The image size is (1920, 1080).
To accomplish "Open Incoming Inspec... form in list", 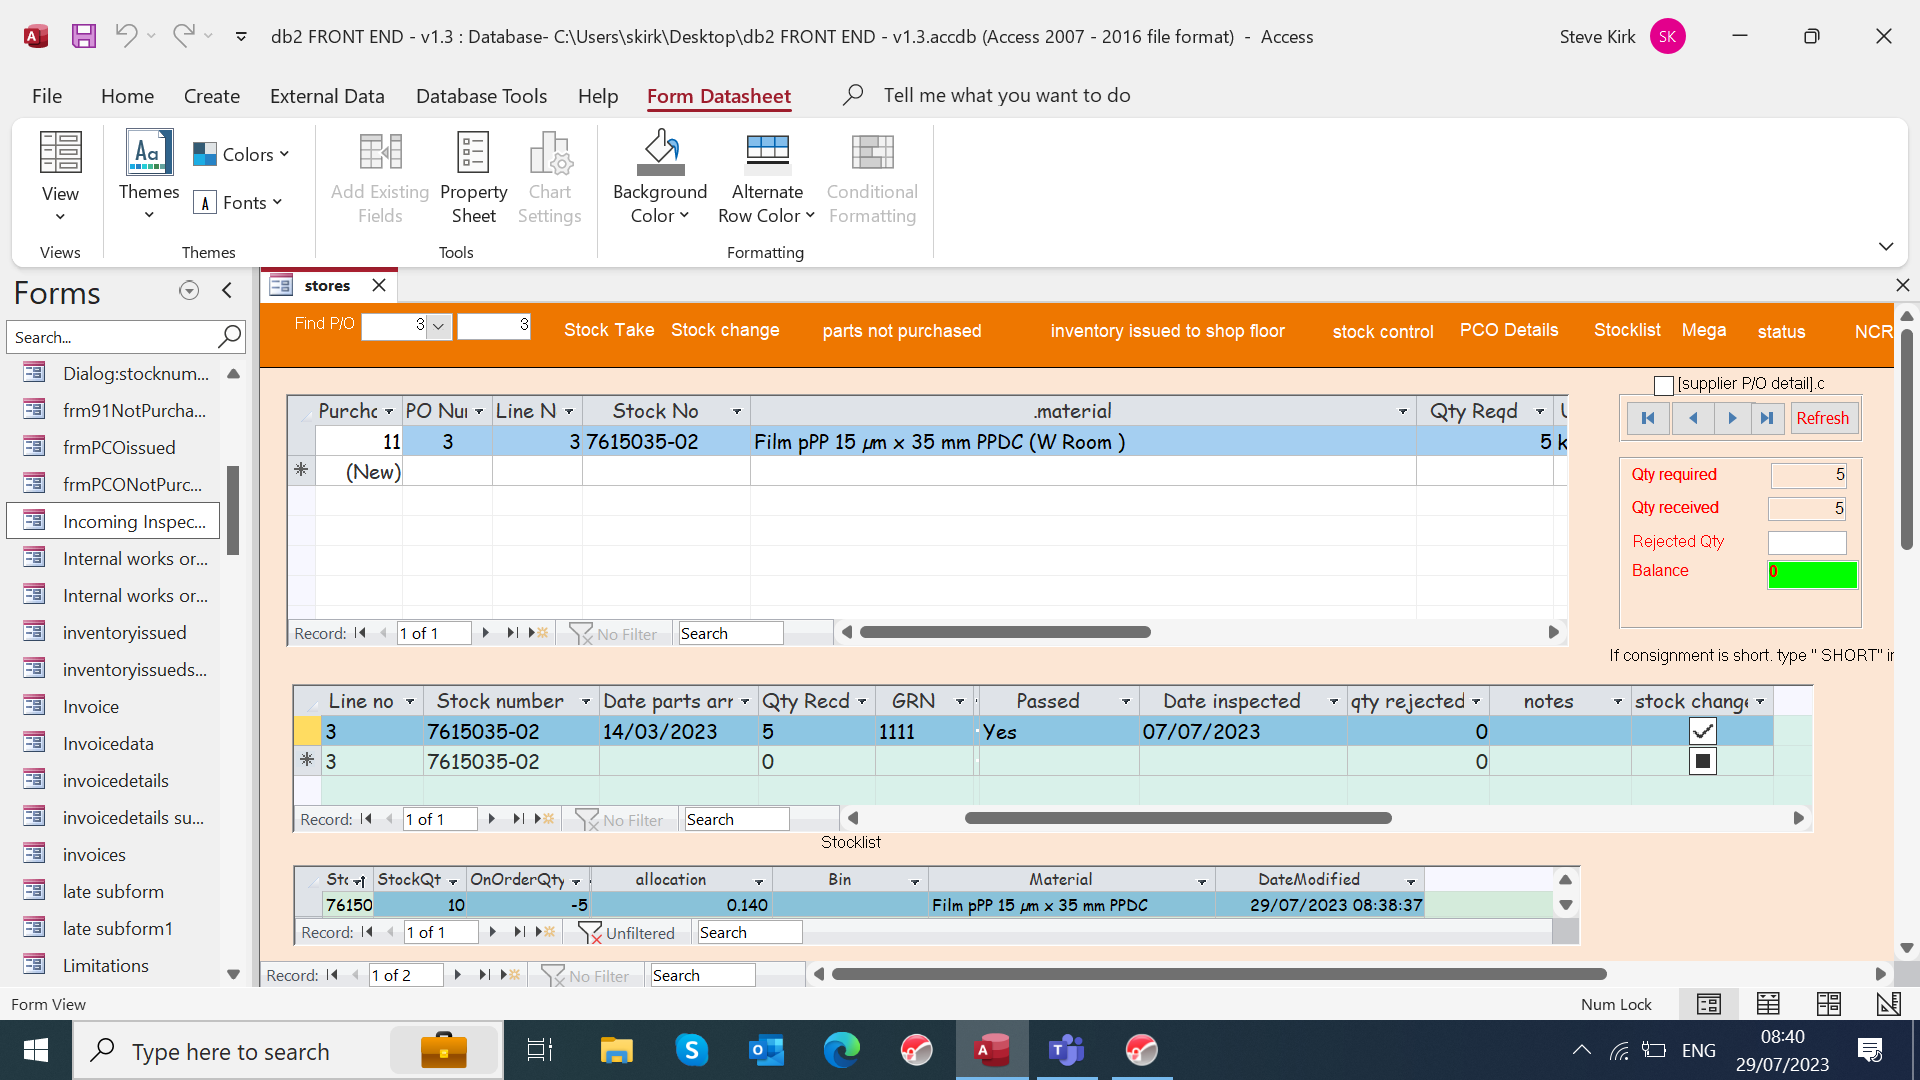I will point(113,521).
